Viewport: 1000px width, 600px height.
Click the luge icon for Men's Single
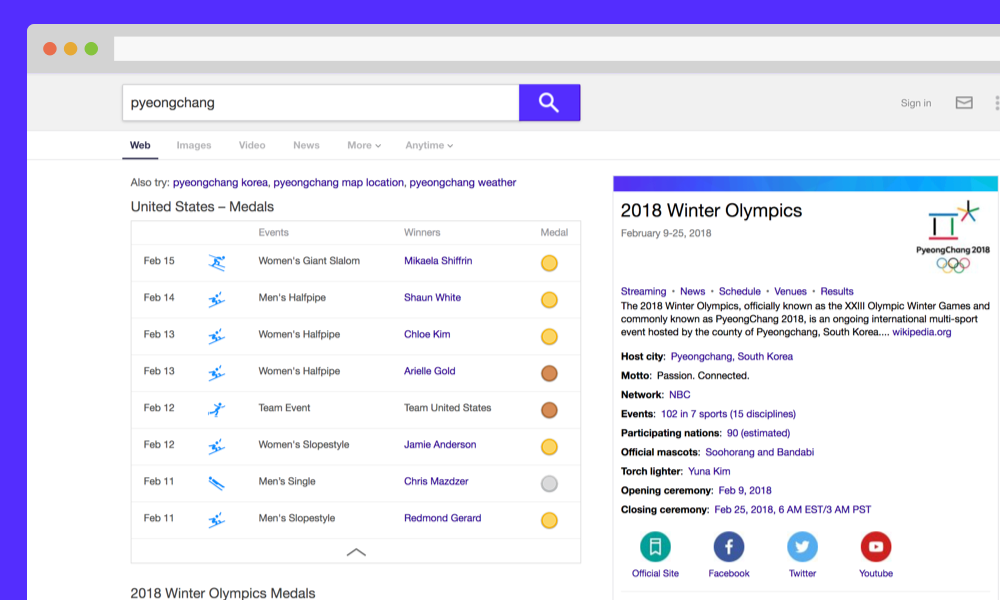coord(217,483)
